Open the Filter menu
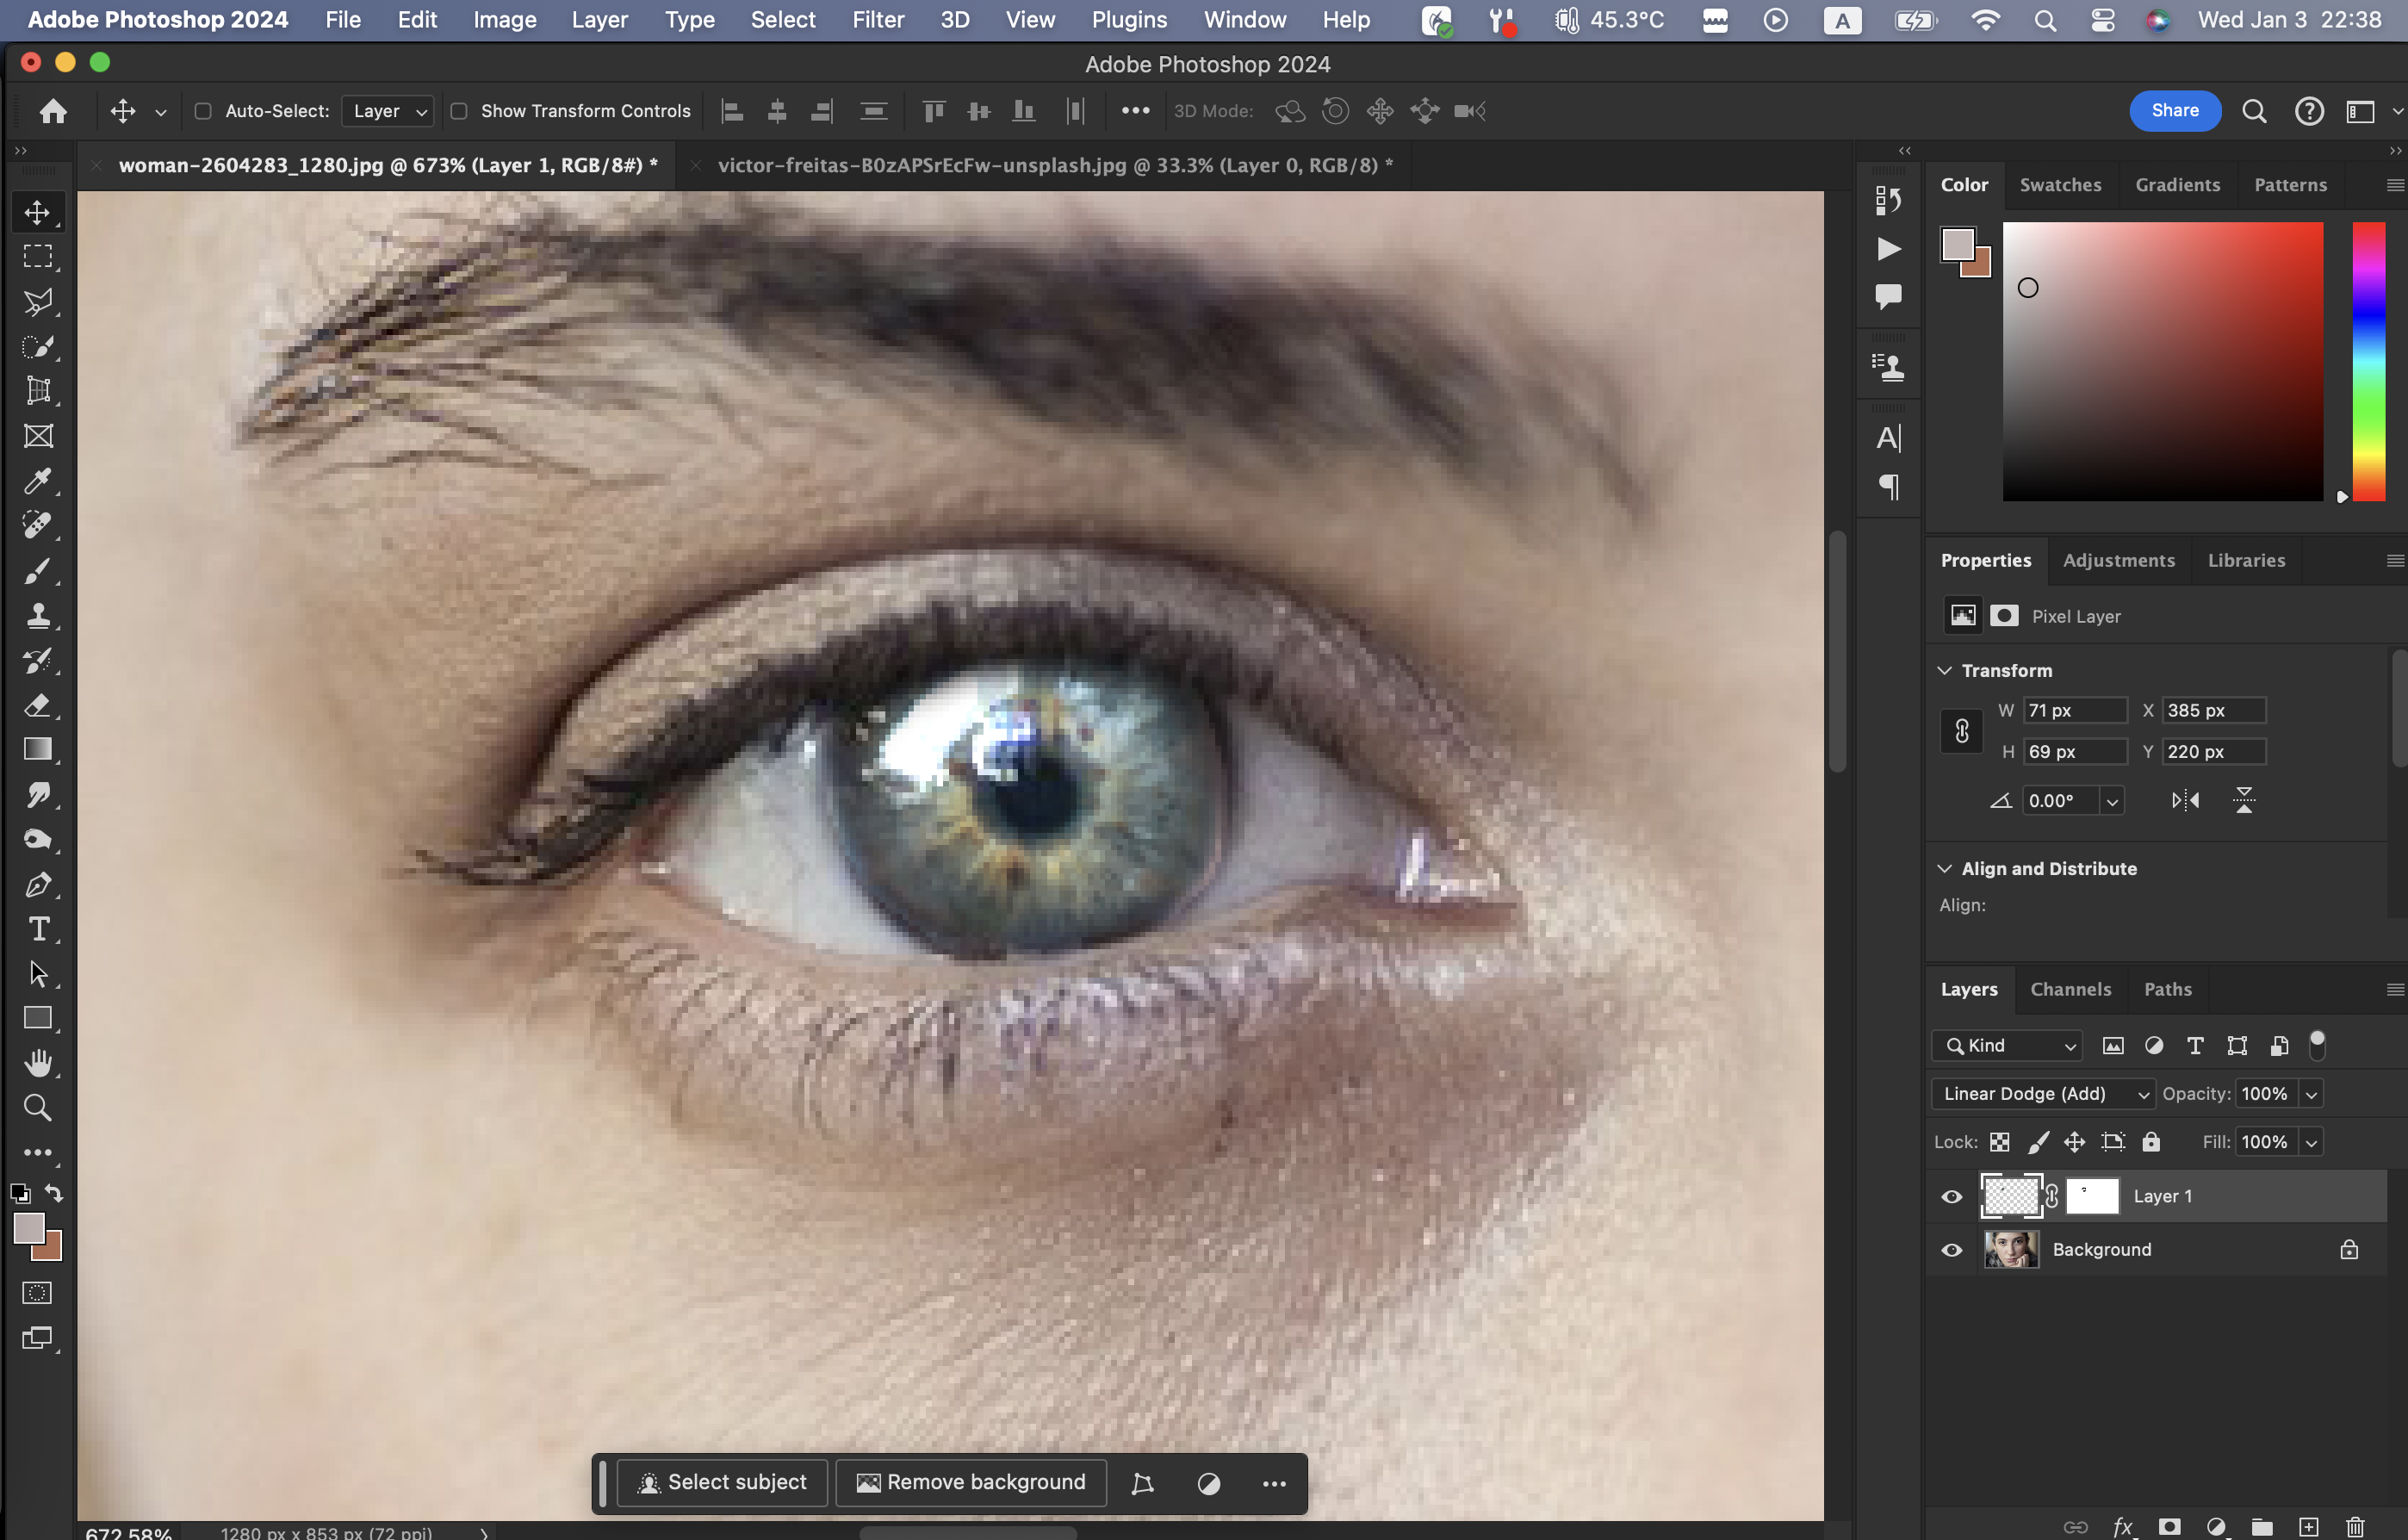Viewport: 2408px width, 1540px height. click(877, 20)
